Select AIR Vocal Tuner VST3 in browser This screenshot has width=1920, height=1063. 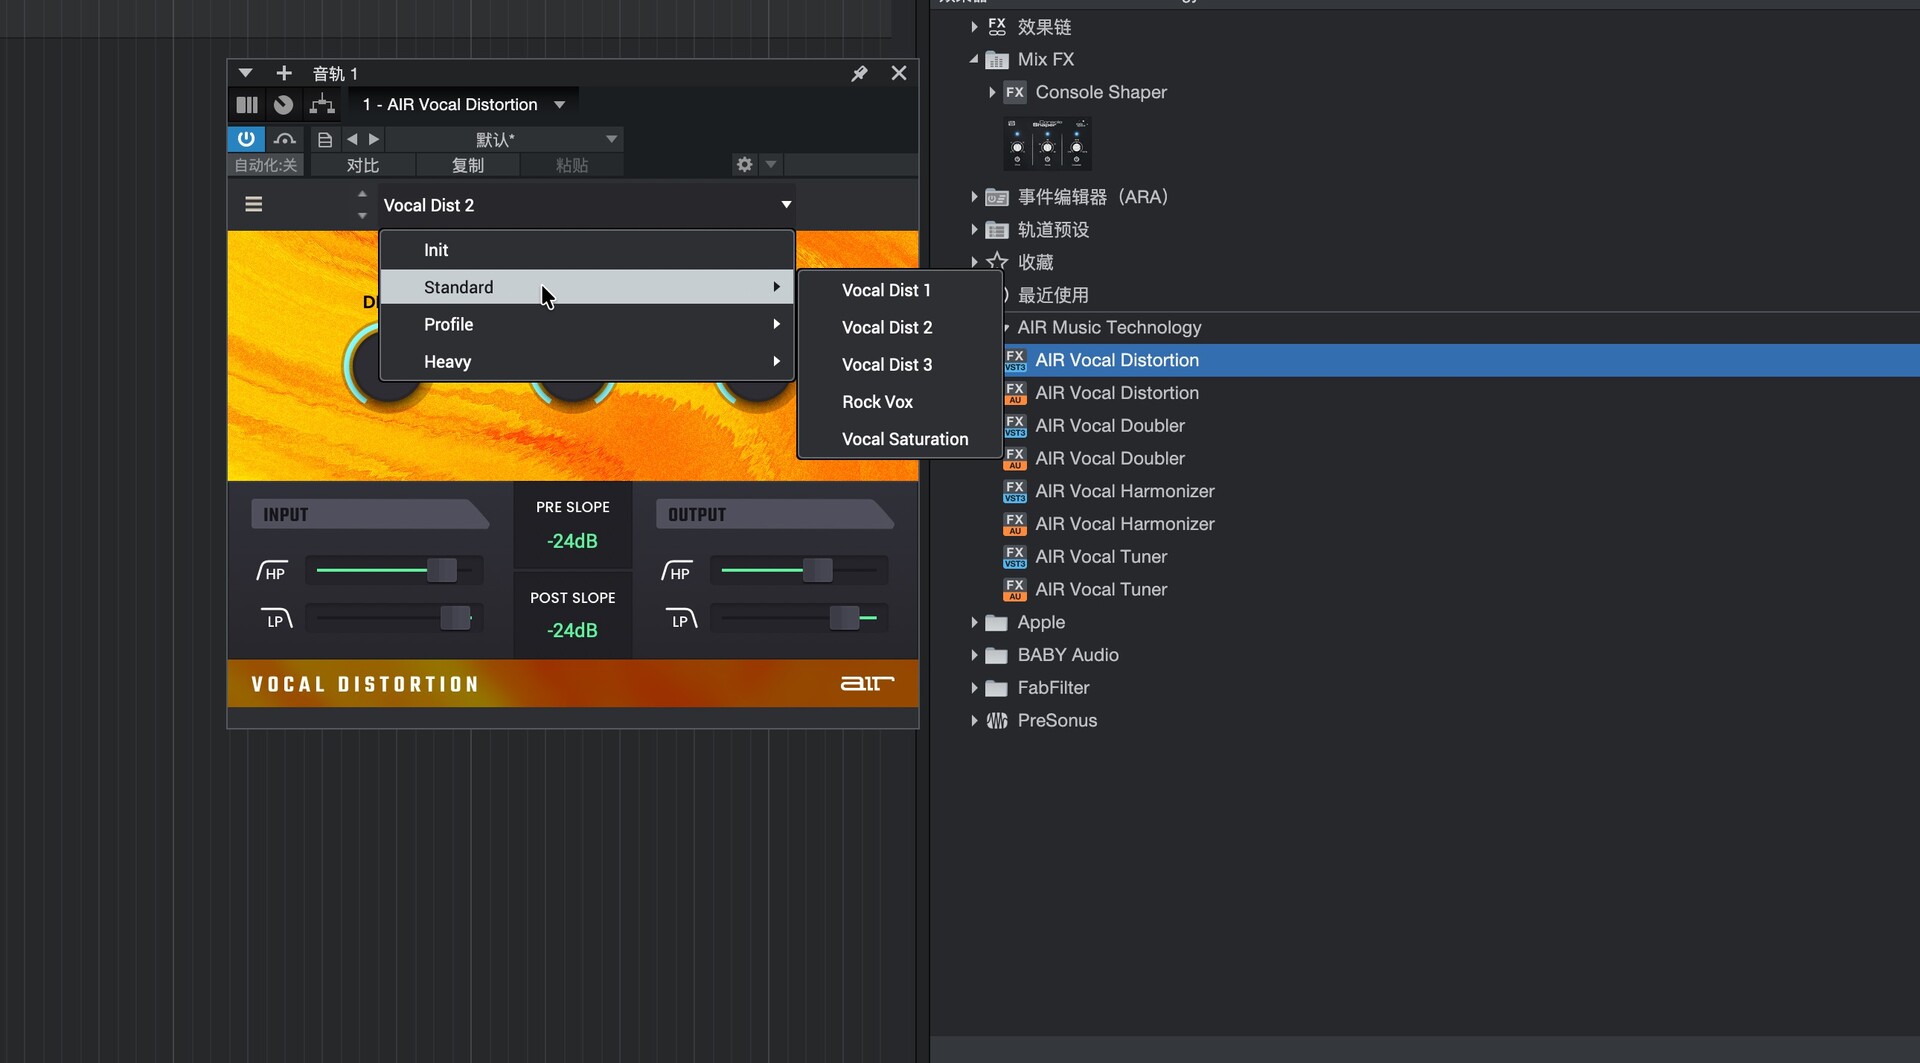click(1100, 556)
